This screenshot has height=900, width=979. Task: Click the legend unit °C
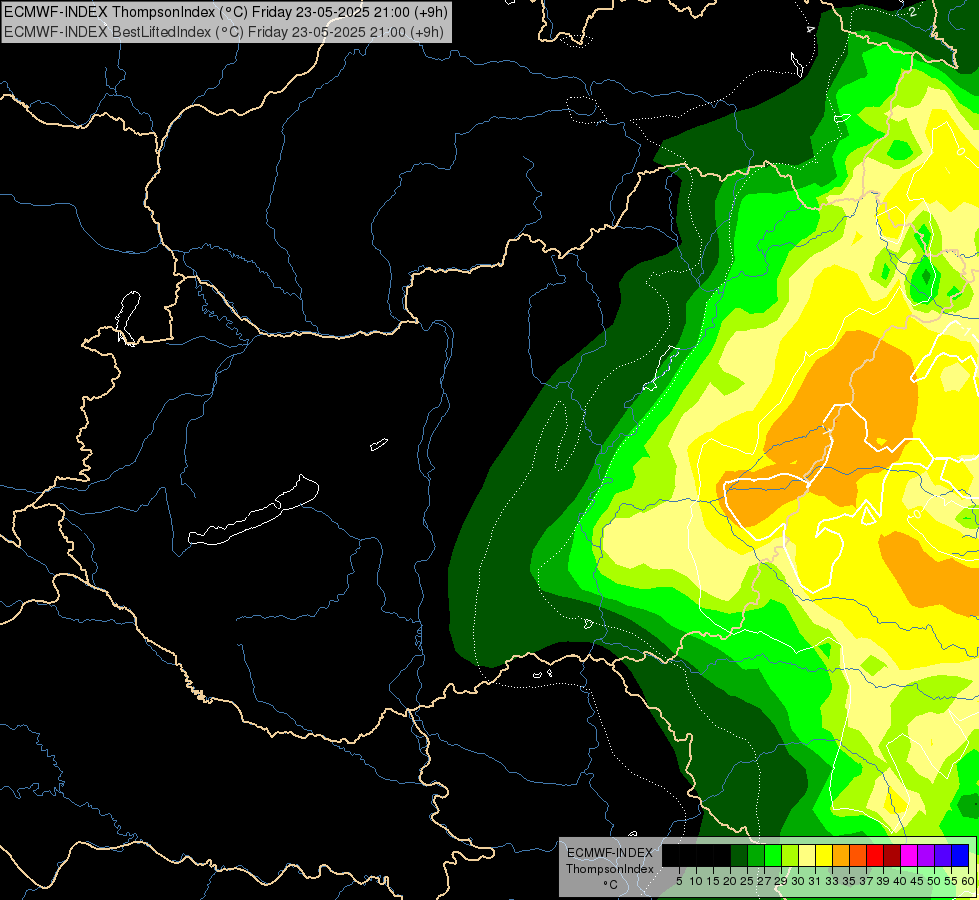coord(611,885)
